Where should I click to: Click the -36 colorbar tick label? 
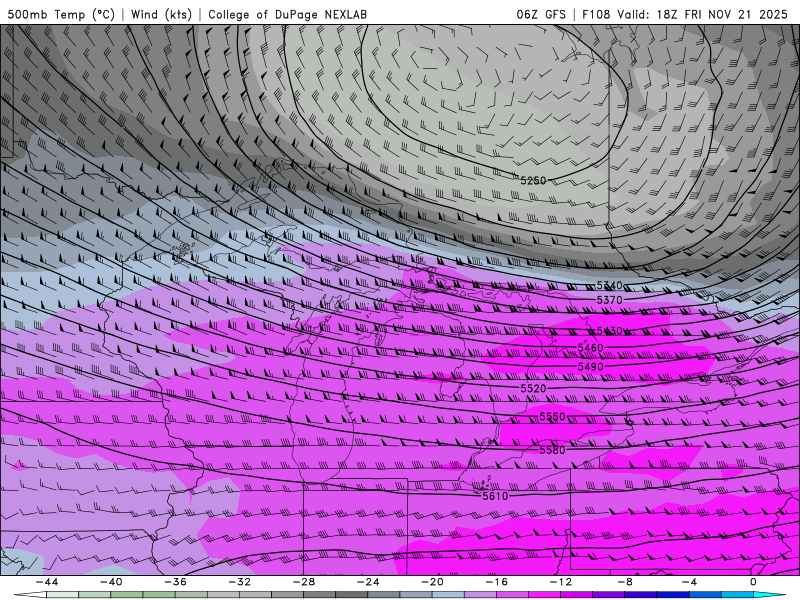[x=176, y=582]
